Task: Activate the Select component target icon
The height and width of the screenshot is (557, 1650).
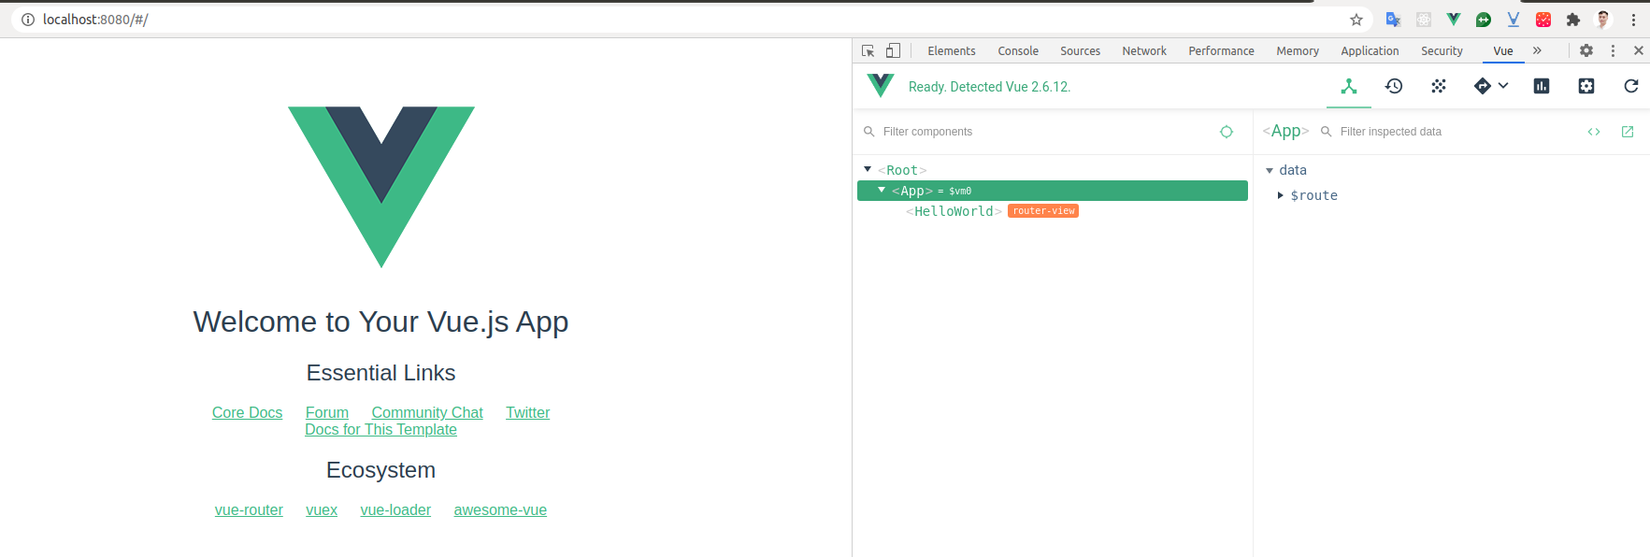Action: [x=1226, y=131]
